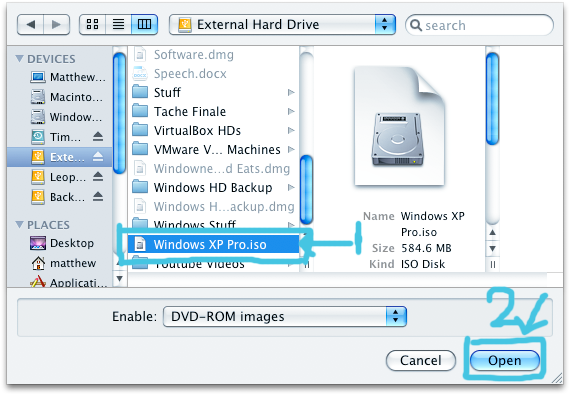This screenshot has width=570, height=395.
Task: Click the ISO disk preview thumbnail
Action: click(399, 126)
